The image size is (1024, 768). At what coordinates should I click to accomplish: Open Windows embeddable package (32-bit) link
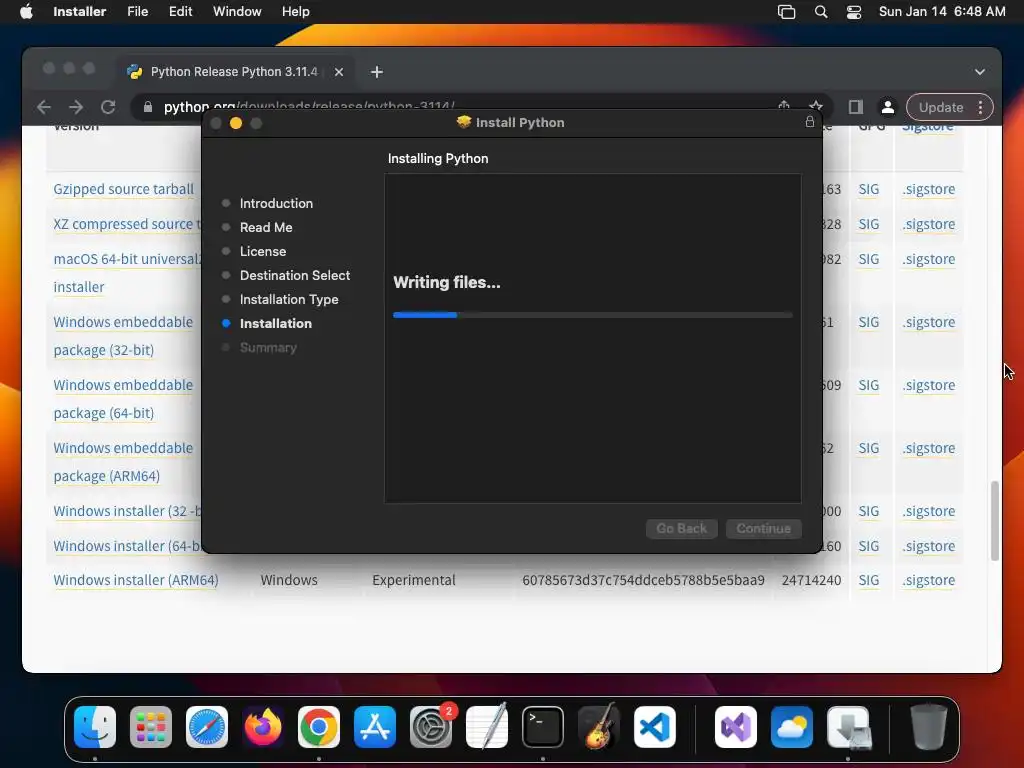pyautogui.click(x=123, y=336)
